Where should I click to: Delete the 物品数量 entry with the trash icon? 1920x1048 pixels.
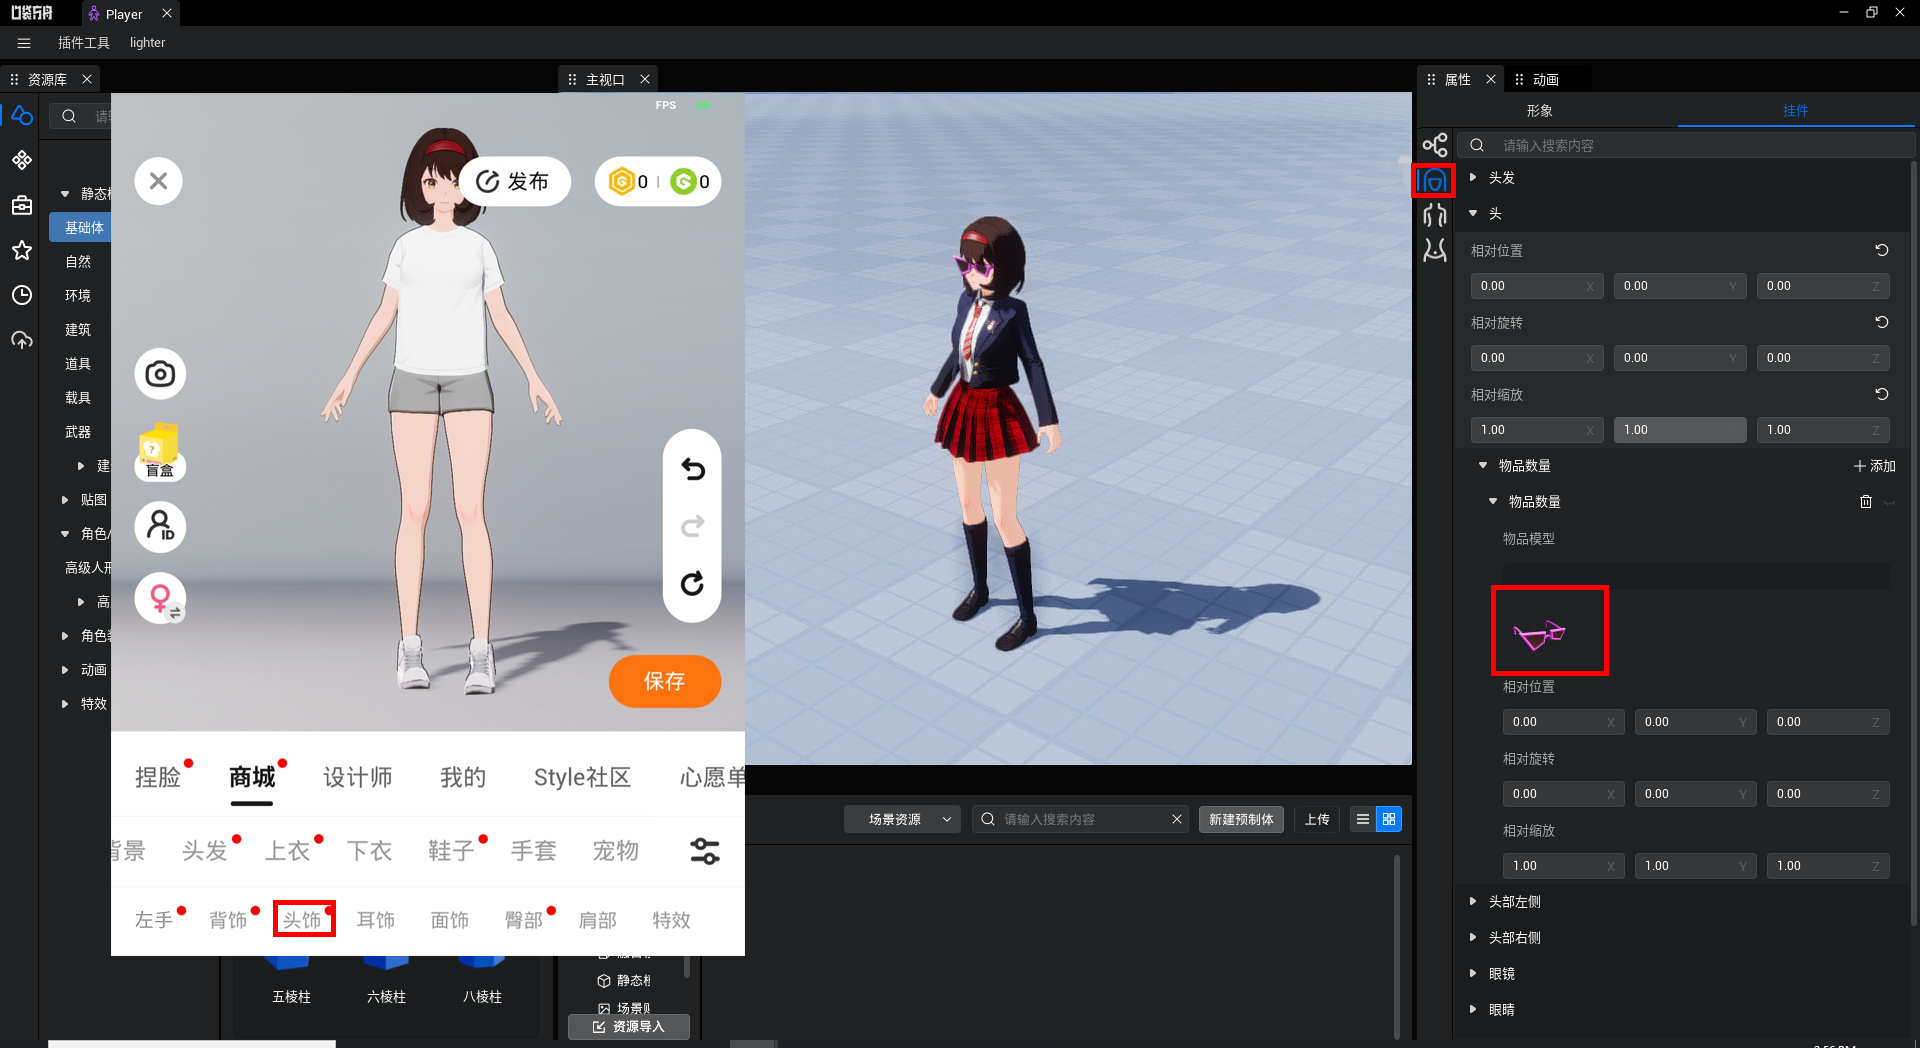(1865, 502)
